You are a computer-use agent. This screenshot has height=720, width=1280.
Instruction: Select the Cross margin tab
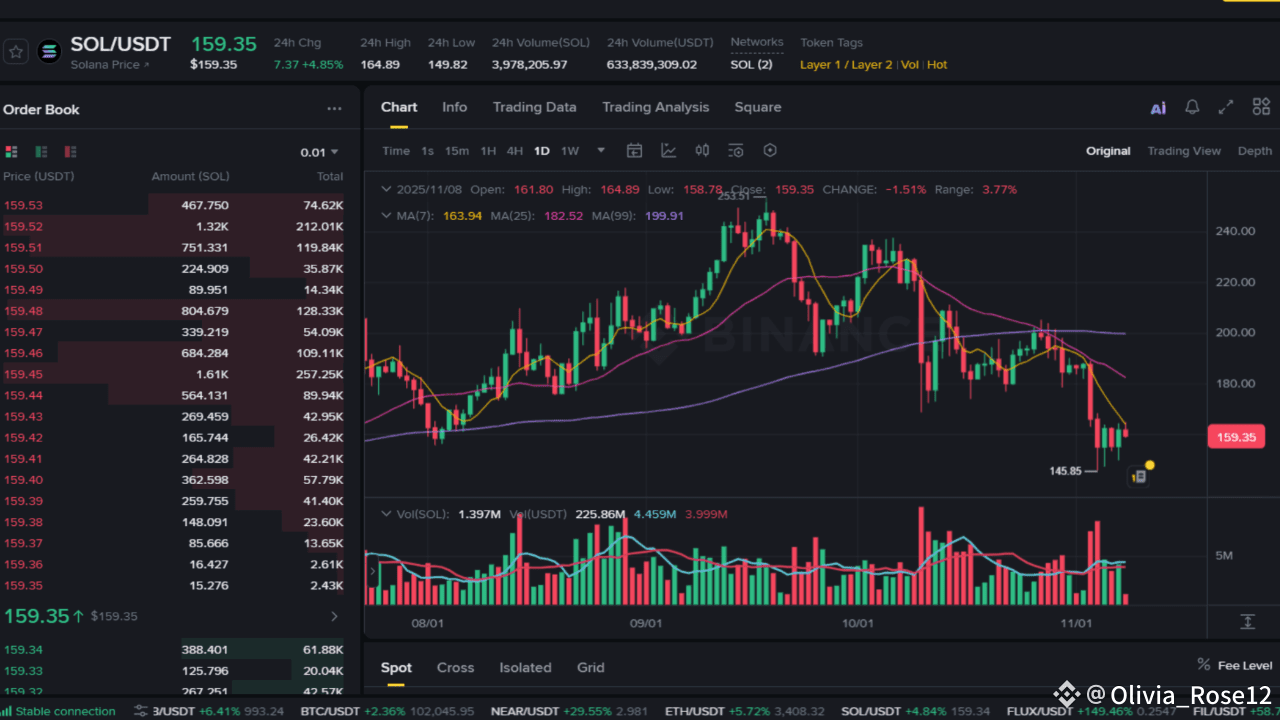tap(455, 667)
